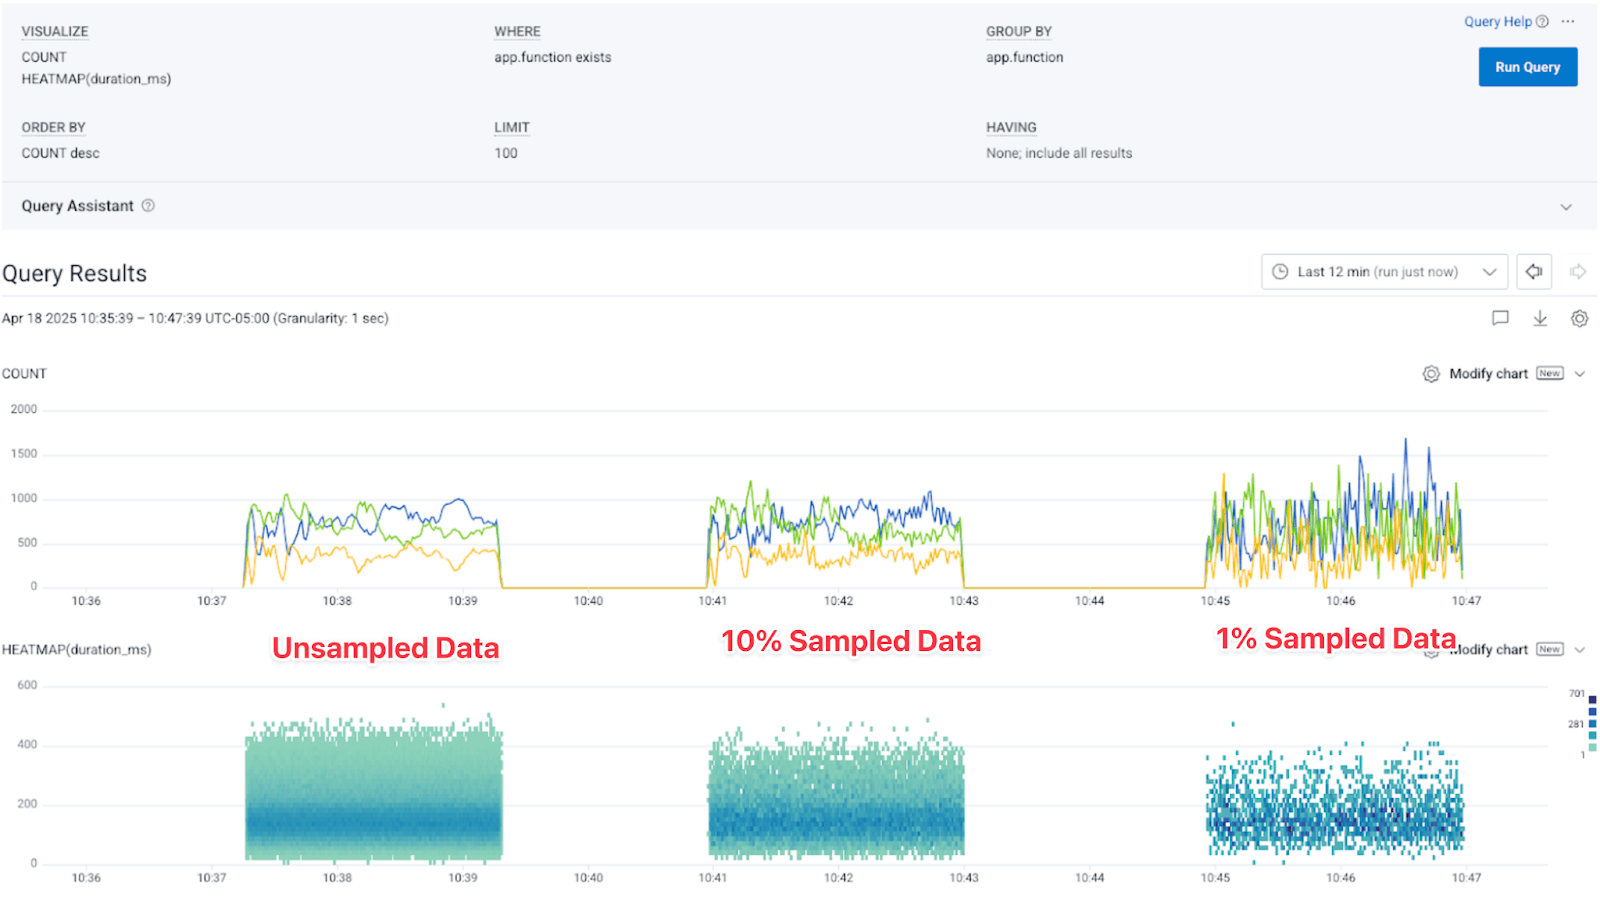Expand the chevron next to COUNT Modify chart

tap(1580, 374)
